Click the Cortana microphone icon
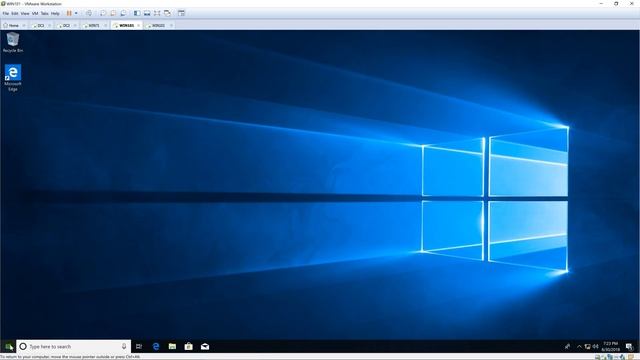 [x=124, y=347]
